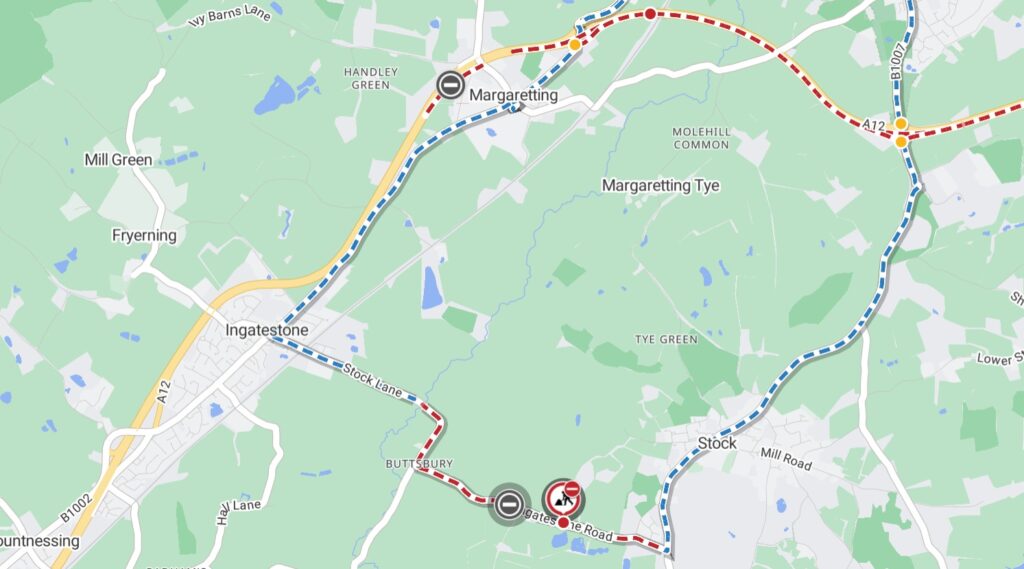Click the grey no-entry icon on Ingatestone Road
Viewport: 1024px width, 569px height.
509,504
